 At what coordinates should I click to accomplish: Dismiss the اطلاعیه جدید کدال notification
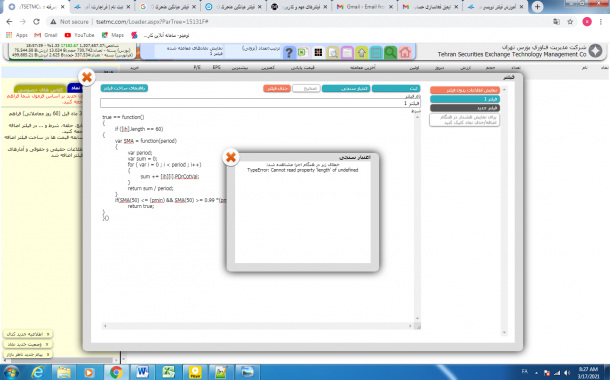coord(48,334)
